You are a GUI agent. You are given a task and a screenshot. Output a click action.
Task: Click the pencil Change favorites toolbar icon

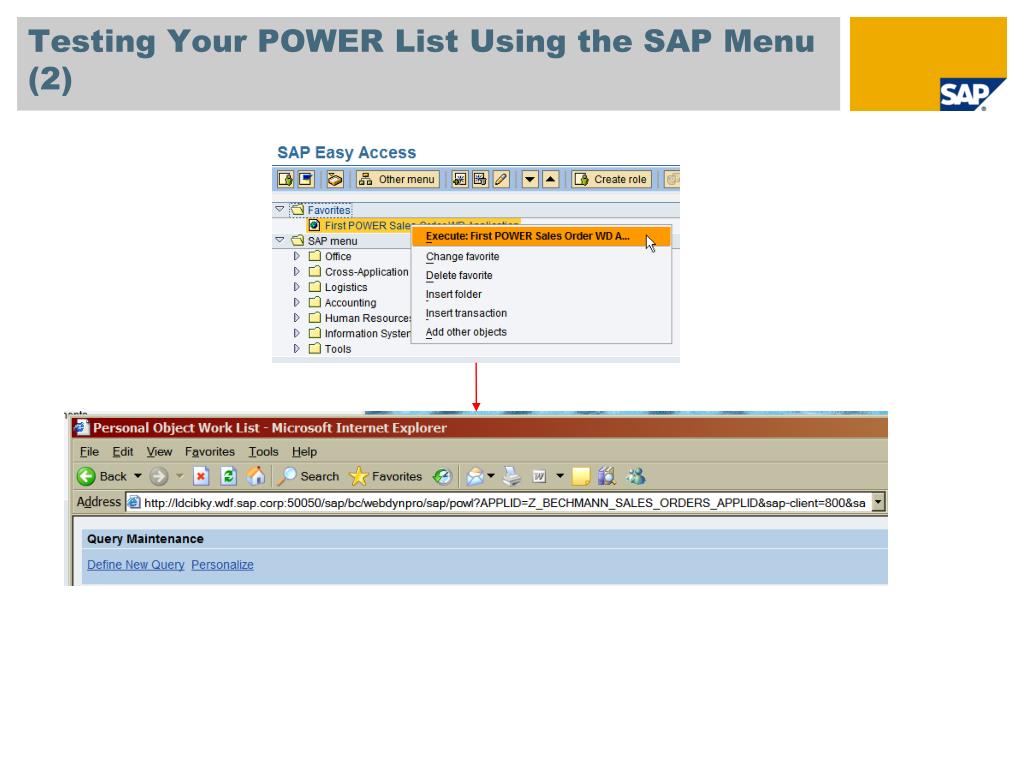click(x=502, y=179)
